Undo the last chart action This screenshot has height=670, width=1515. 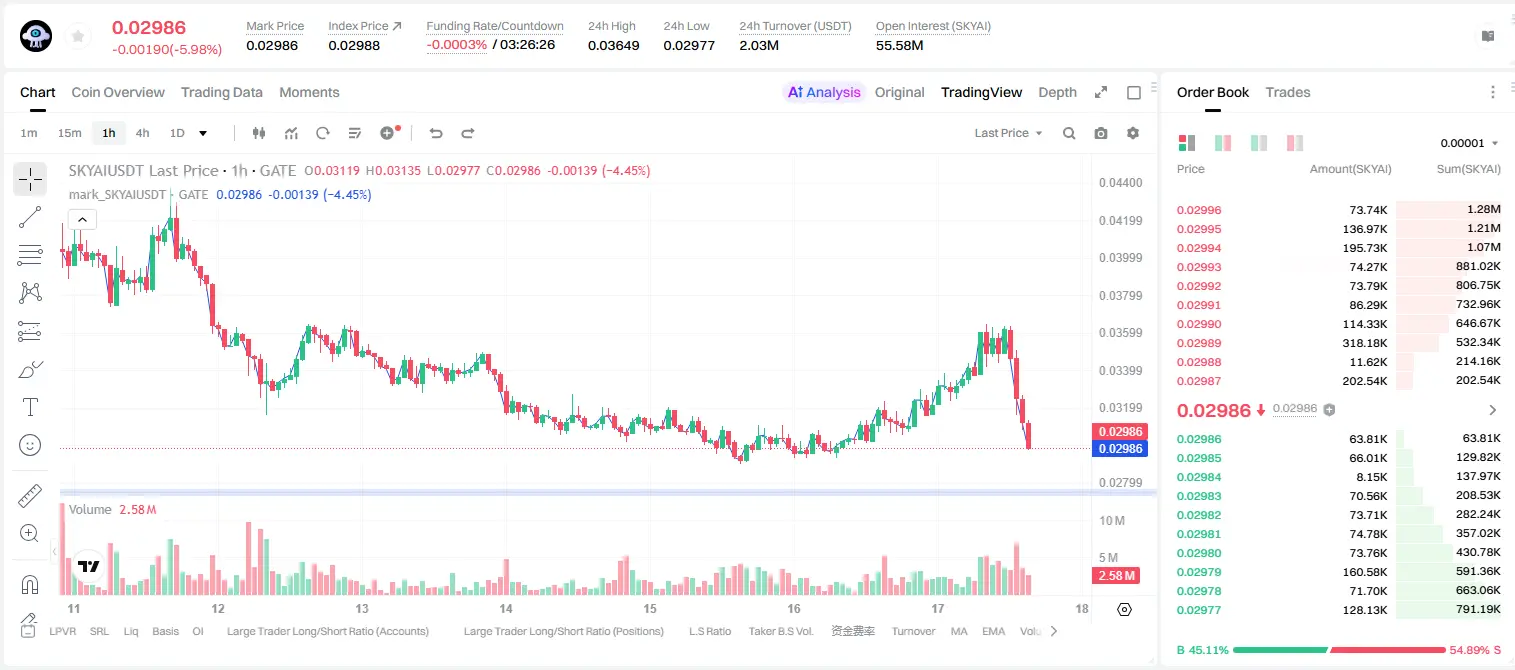pos(436,133)
